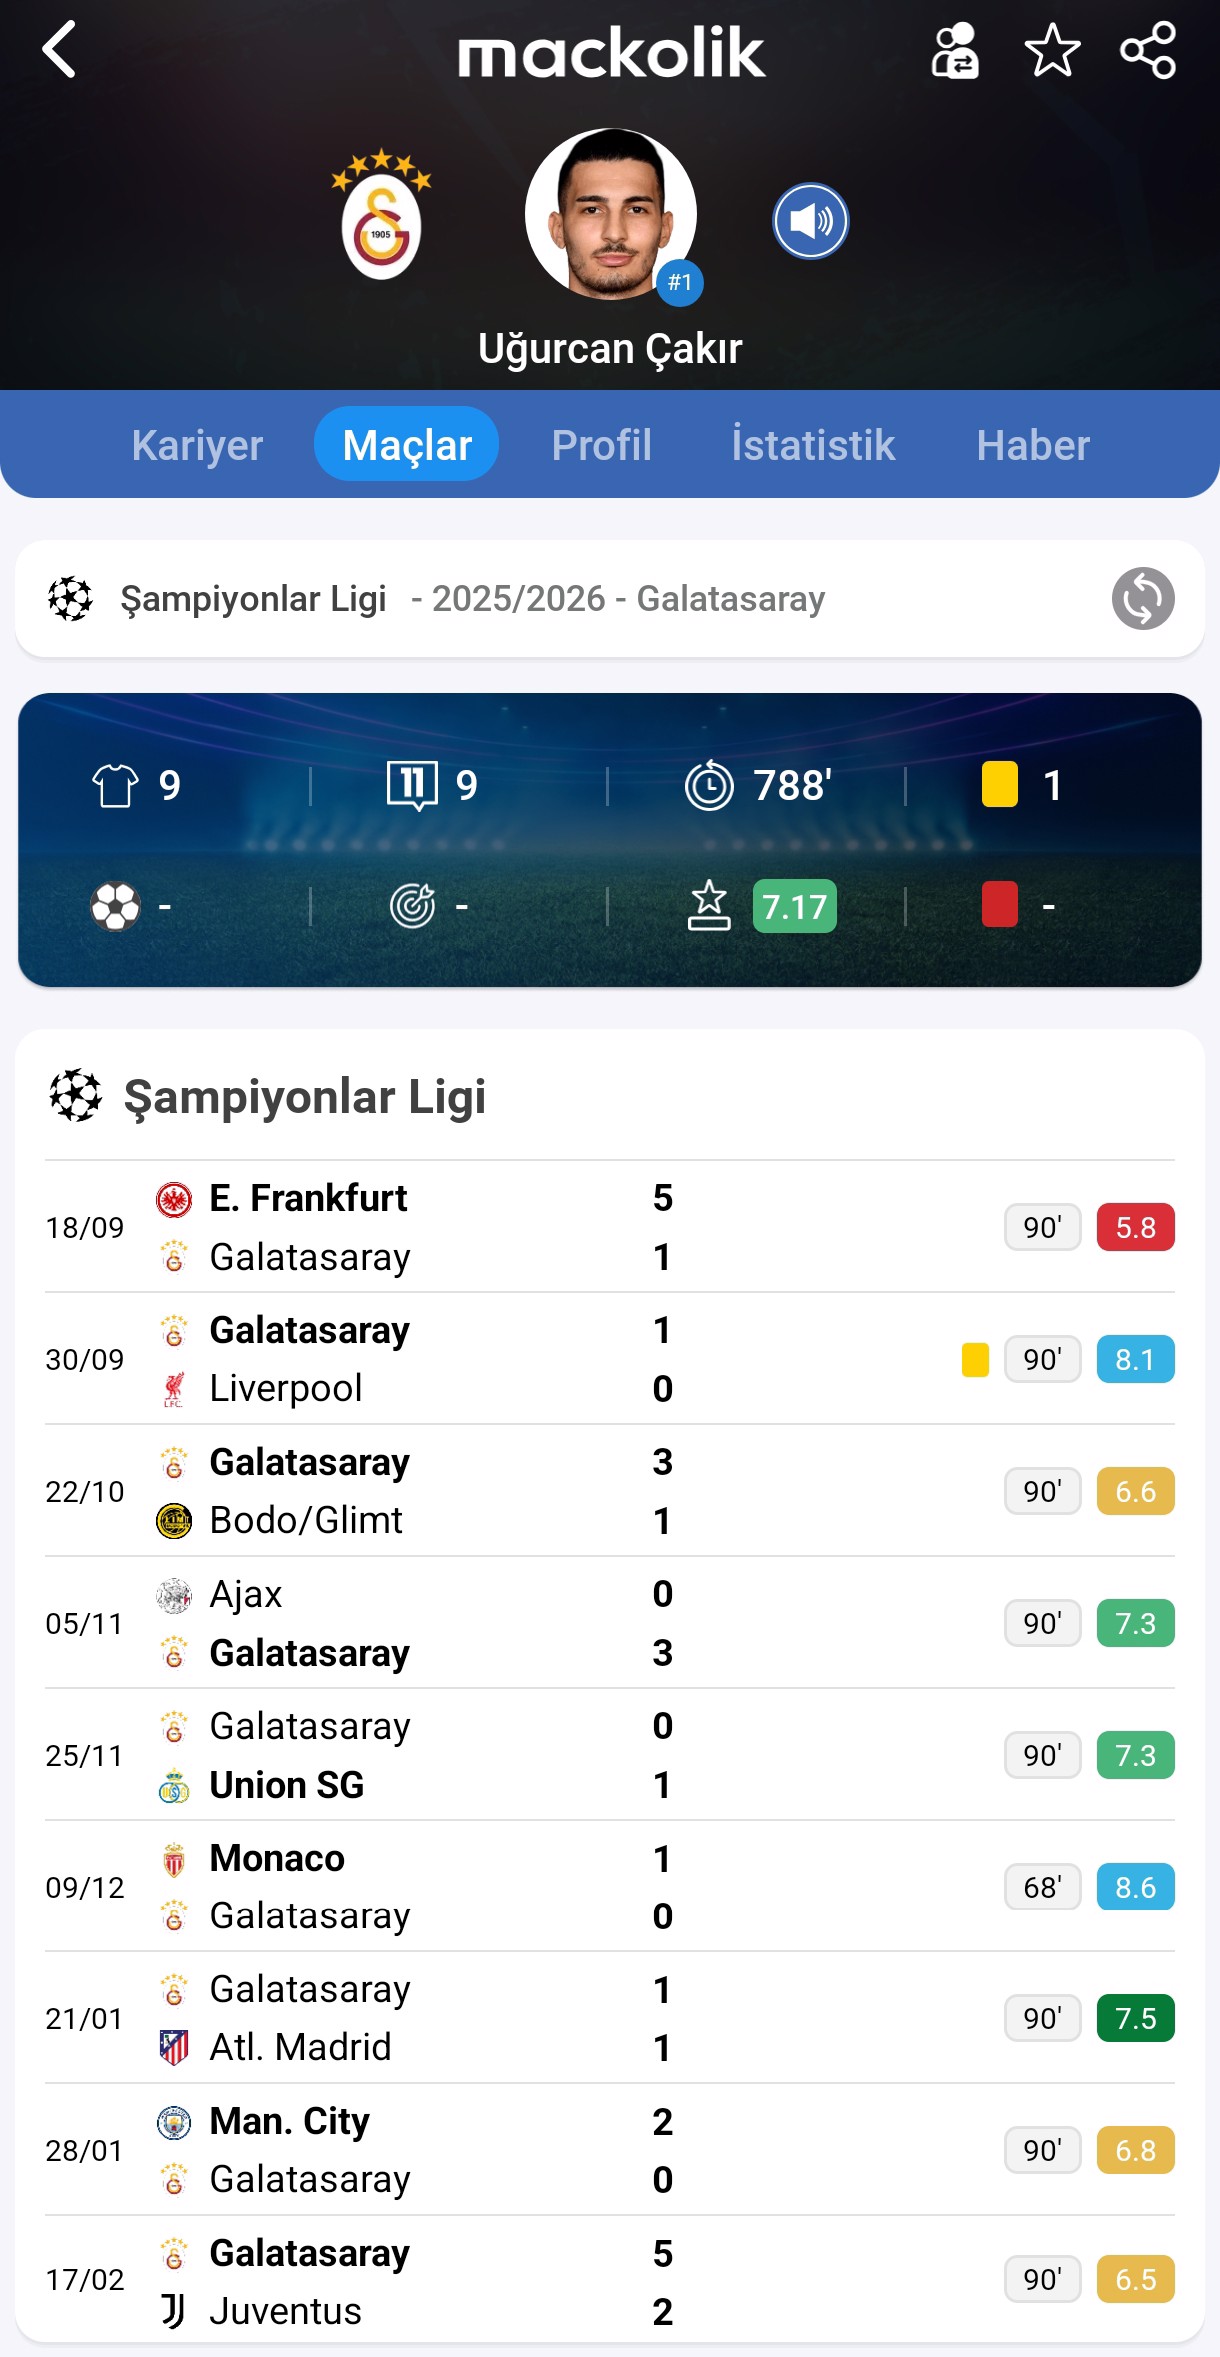Image resolution: width=1220 pixels, height=2357 pixels.
Task: Tap the competition switch circular arrows icon
Action: 1142,599
